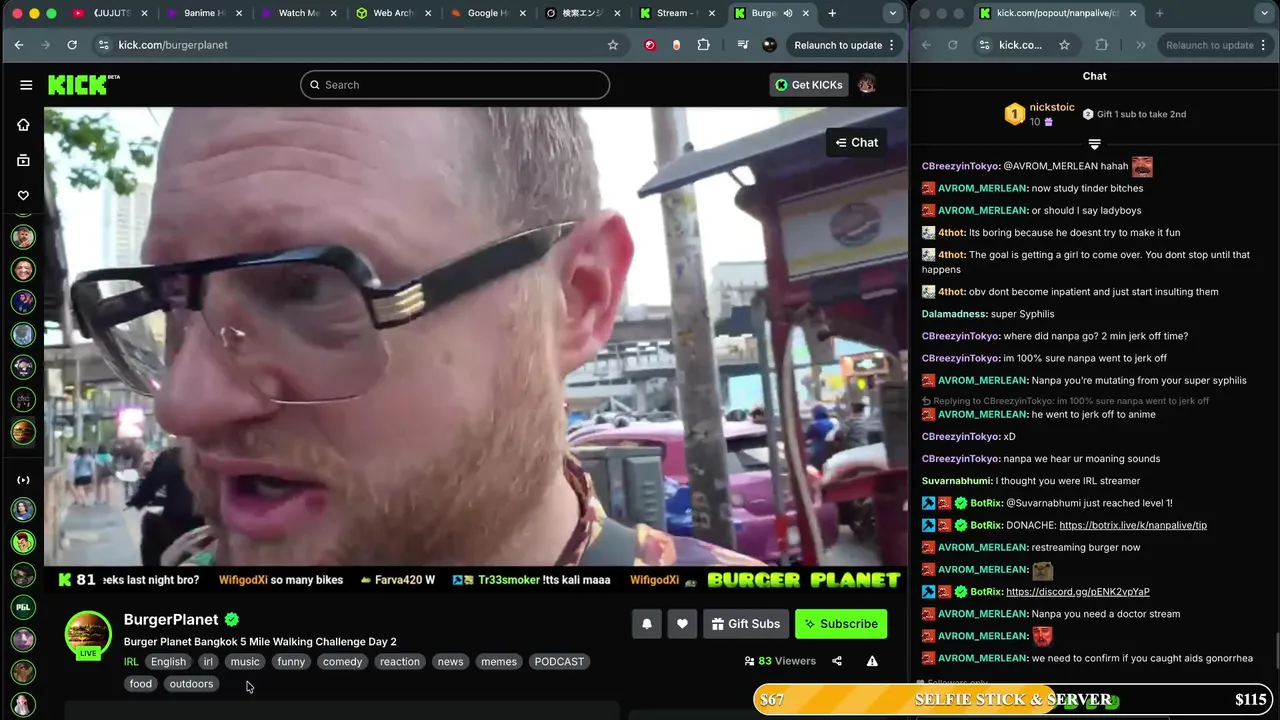
Task: Open the user avatar next to Get KICKs
Action: coord(867,85)
